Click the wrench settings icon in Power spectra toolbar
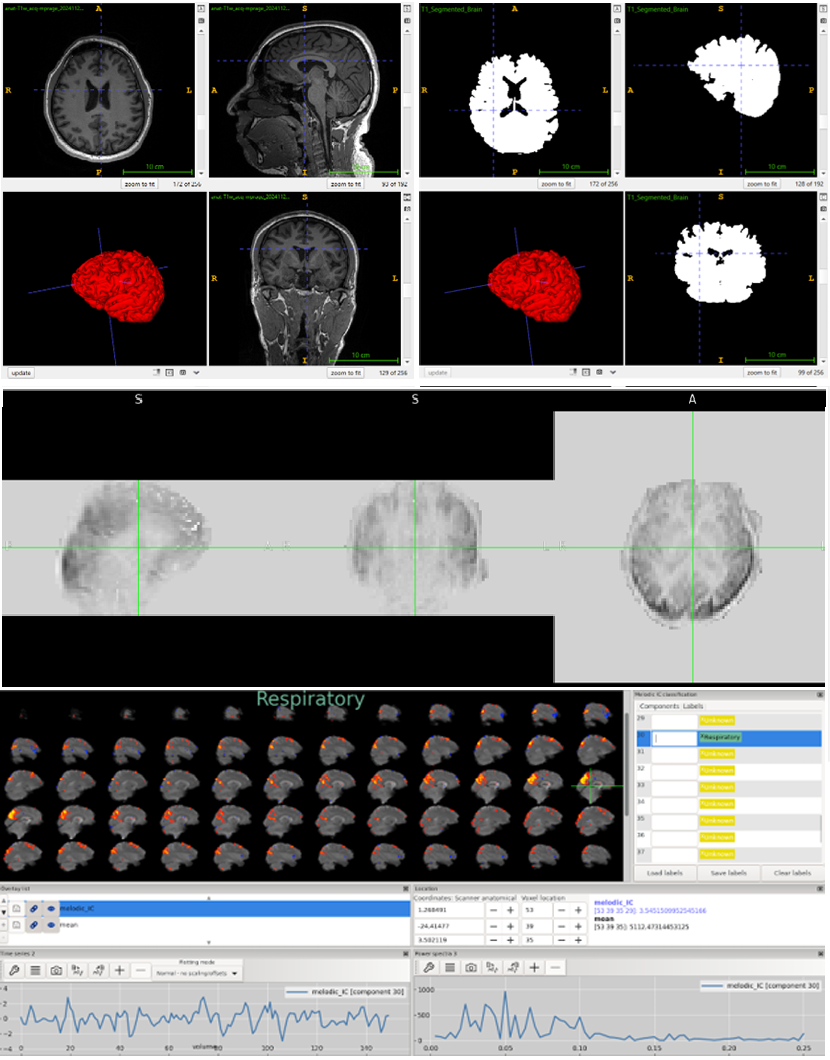 tap(428, 968)
